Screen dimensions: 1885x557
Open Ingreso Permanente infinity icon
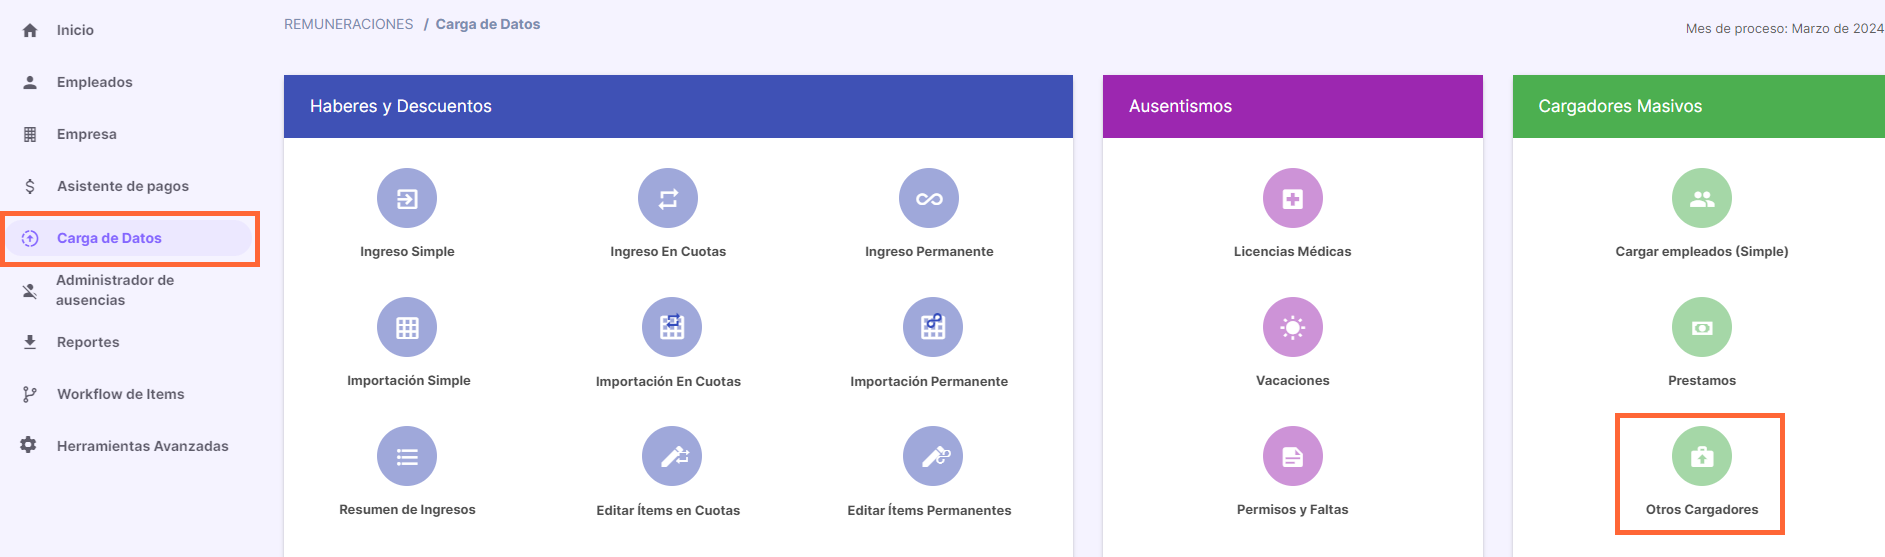(929, 198)
